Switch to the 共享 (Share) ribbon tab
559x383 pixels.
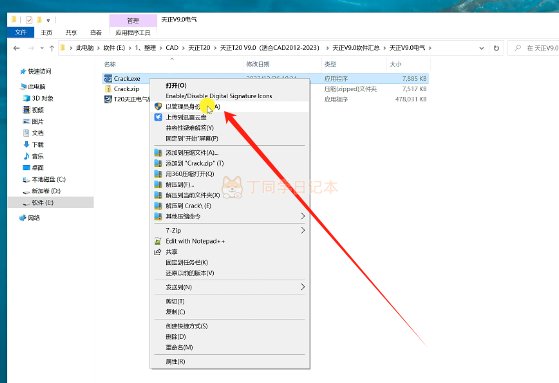click(71, 32)
